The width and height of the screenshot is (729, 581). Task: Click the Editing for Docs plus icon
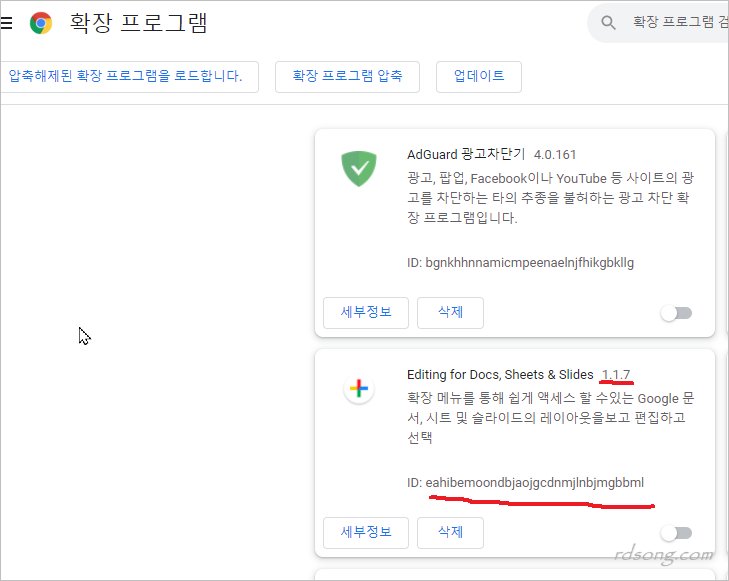tap(358, 389)
